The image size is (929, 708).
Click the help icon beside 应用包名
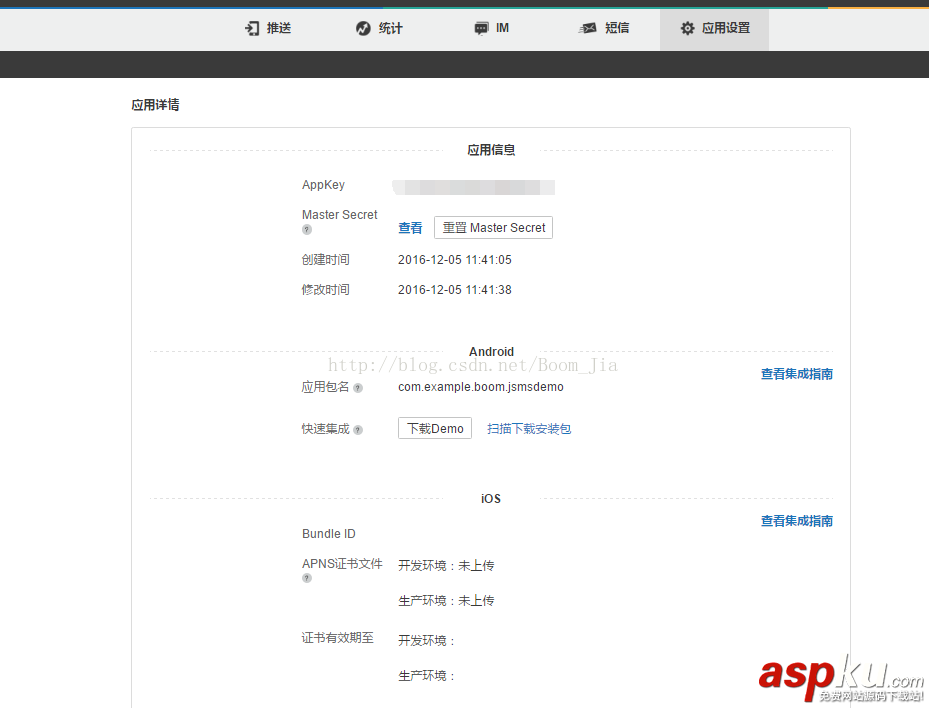click(x=358, y=388)
